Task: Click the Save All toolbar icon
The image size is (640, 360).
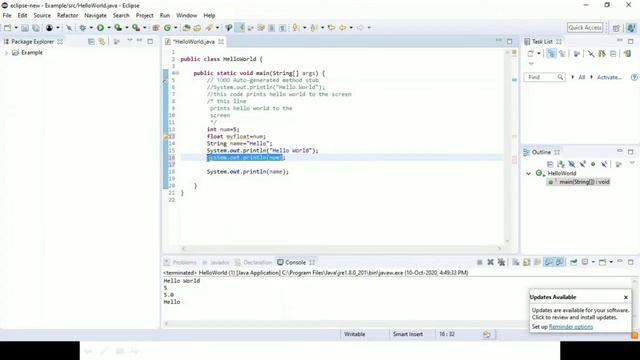Action: (x=36, y=28)
